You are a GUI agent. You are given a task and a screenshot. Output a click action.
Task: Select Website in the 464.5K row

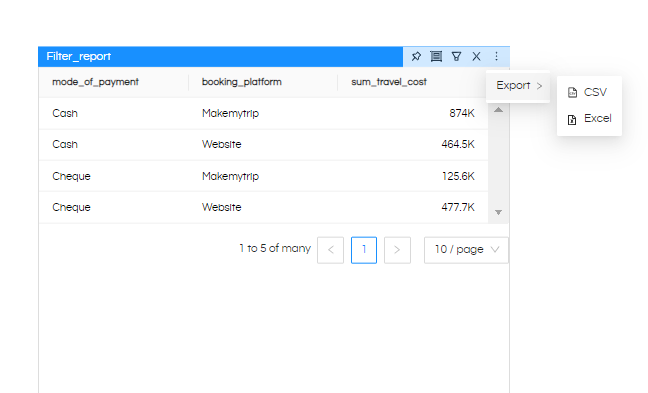tap(222, 144)
